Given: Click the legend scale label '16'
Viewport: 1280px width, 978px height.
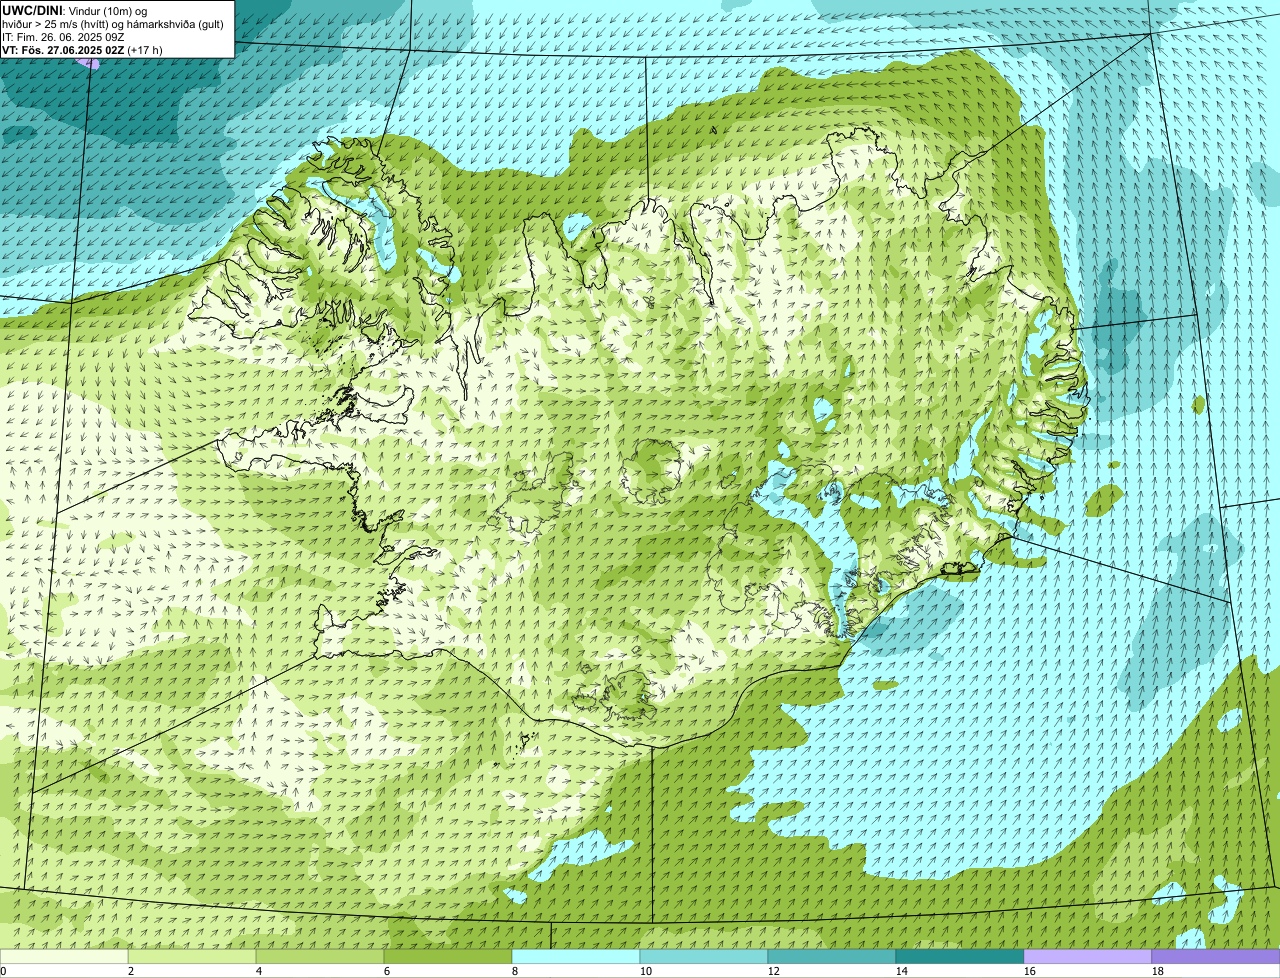Looking at the screenshot, I should [1030, 971].
